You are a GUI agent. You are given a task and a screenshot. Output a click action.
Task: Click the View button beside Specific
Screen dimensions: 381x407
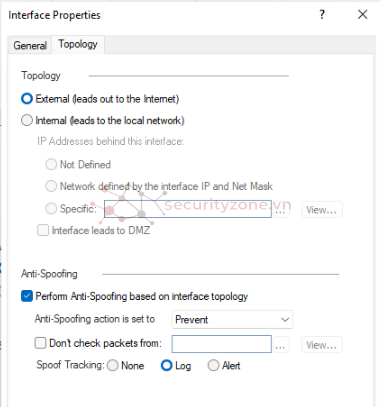[322, 210]
